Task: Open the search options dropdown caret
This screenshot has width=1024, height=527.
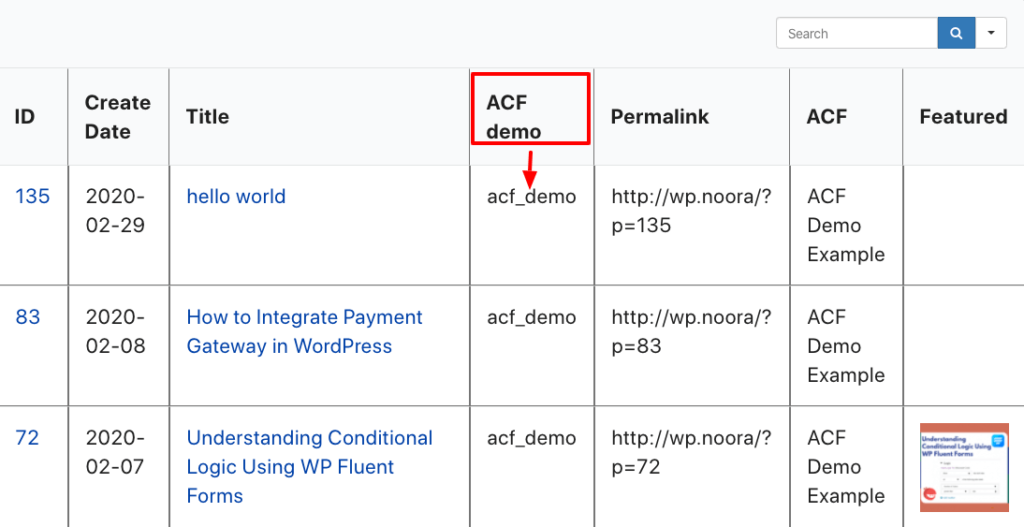Action: pyautogui.click(x=990, y=33)
